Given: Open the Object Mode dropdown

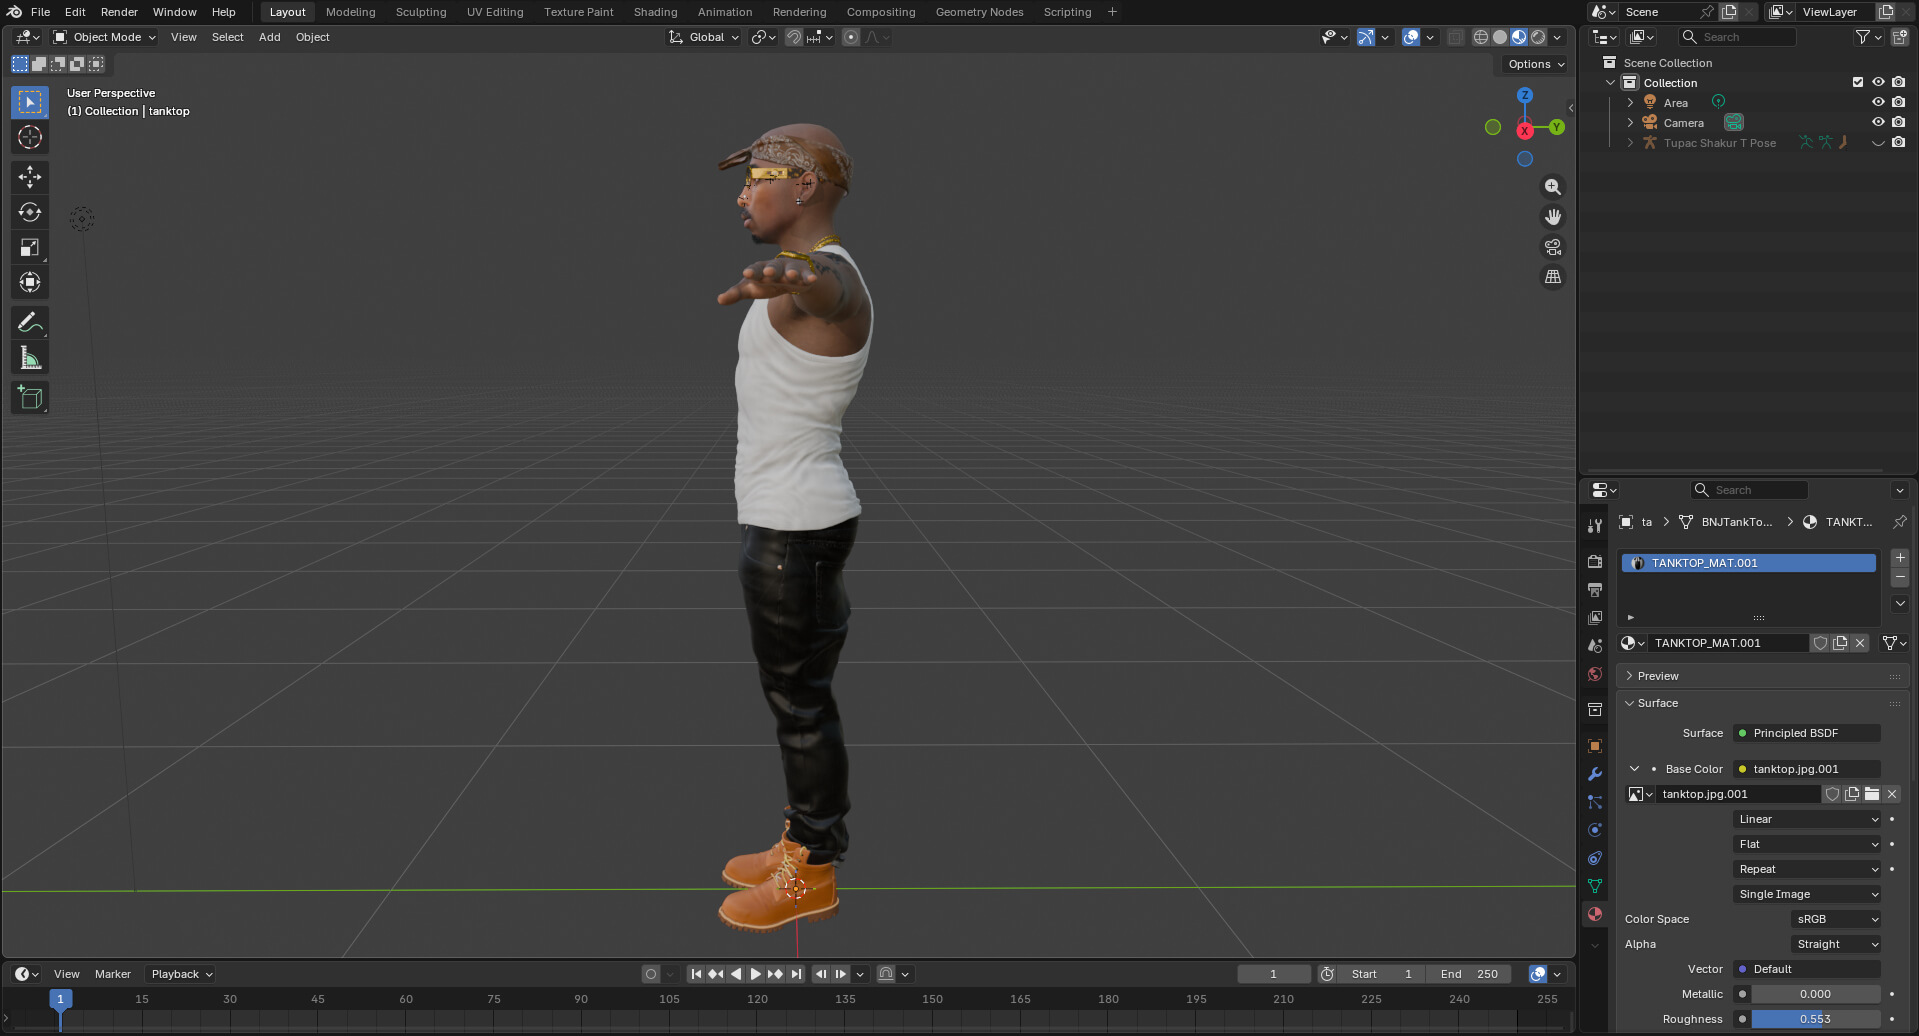Looking at the screenshot, I should [x=105, y=37].
